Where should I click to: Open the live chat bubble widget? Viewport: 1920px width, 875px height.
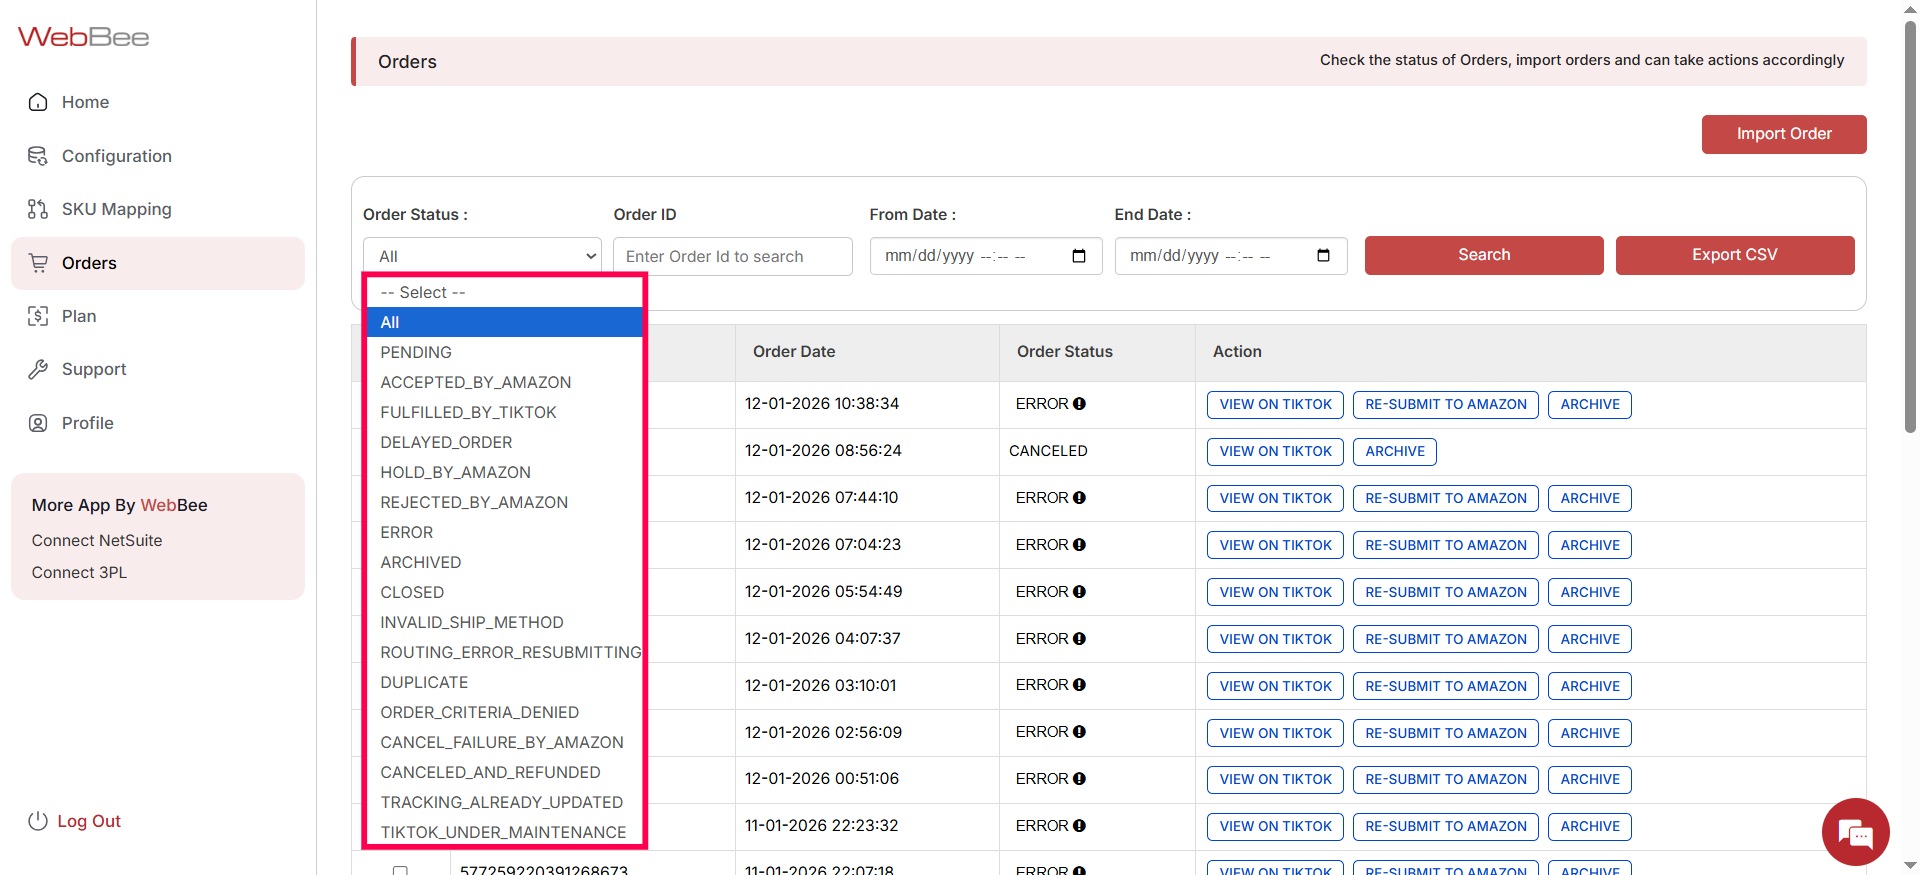click(x=1855, y=831)
